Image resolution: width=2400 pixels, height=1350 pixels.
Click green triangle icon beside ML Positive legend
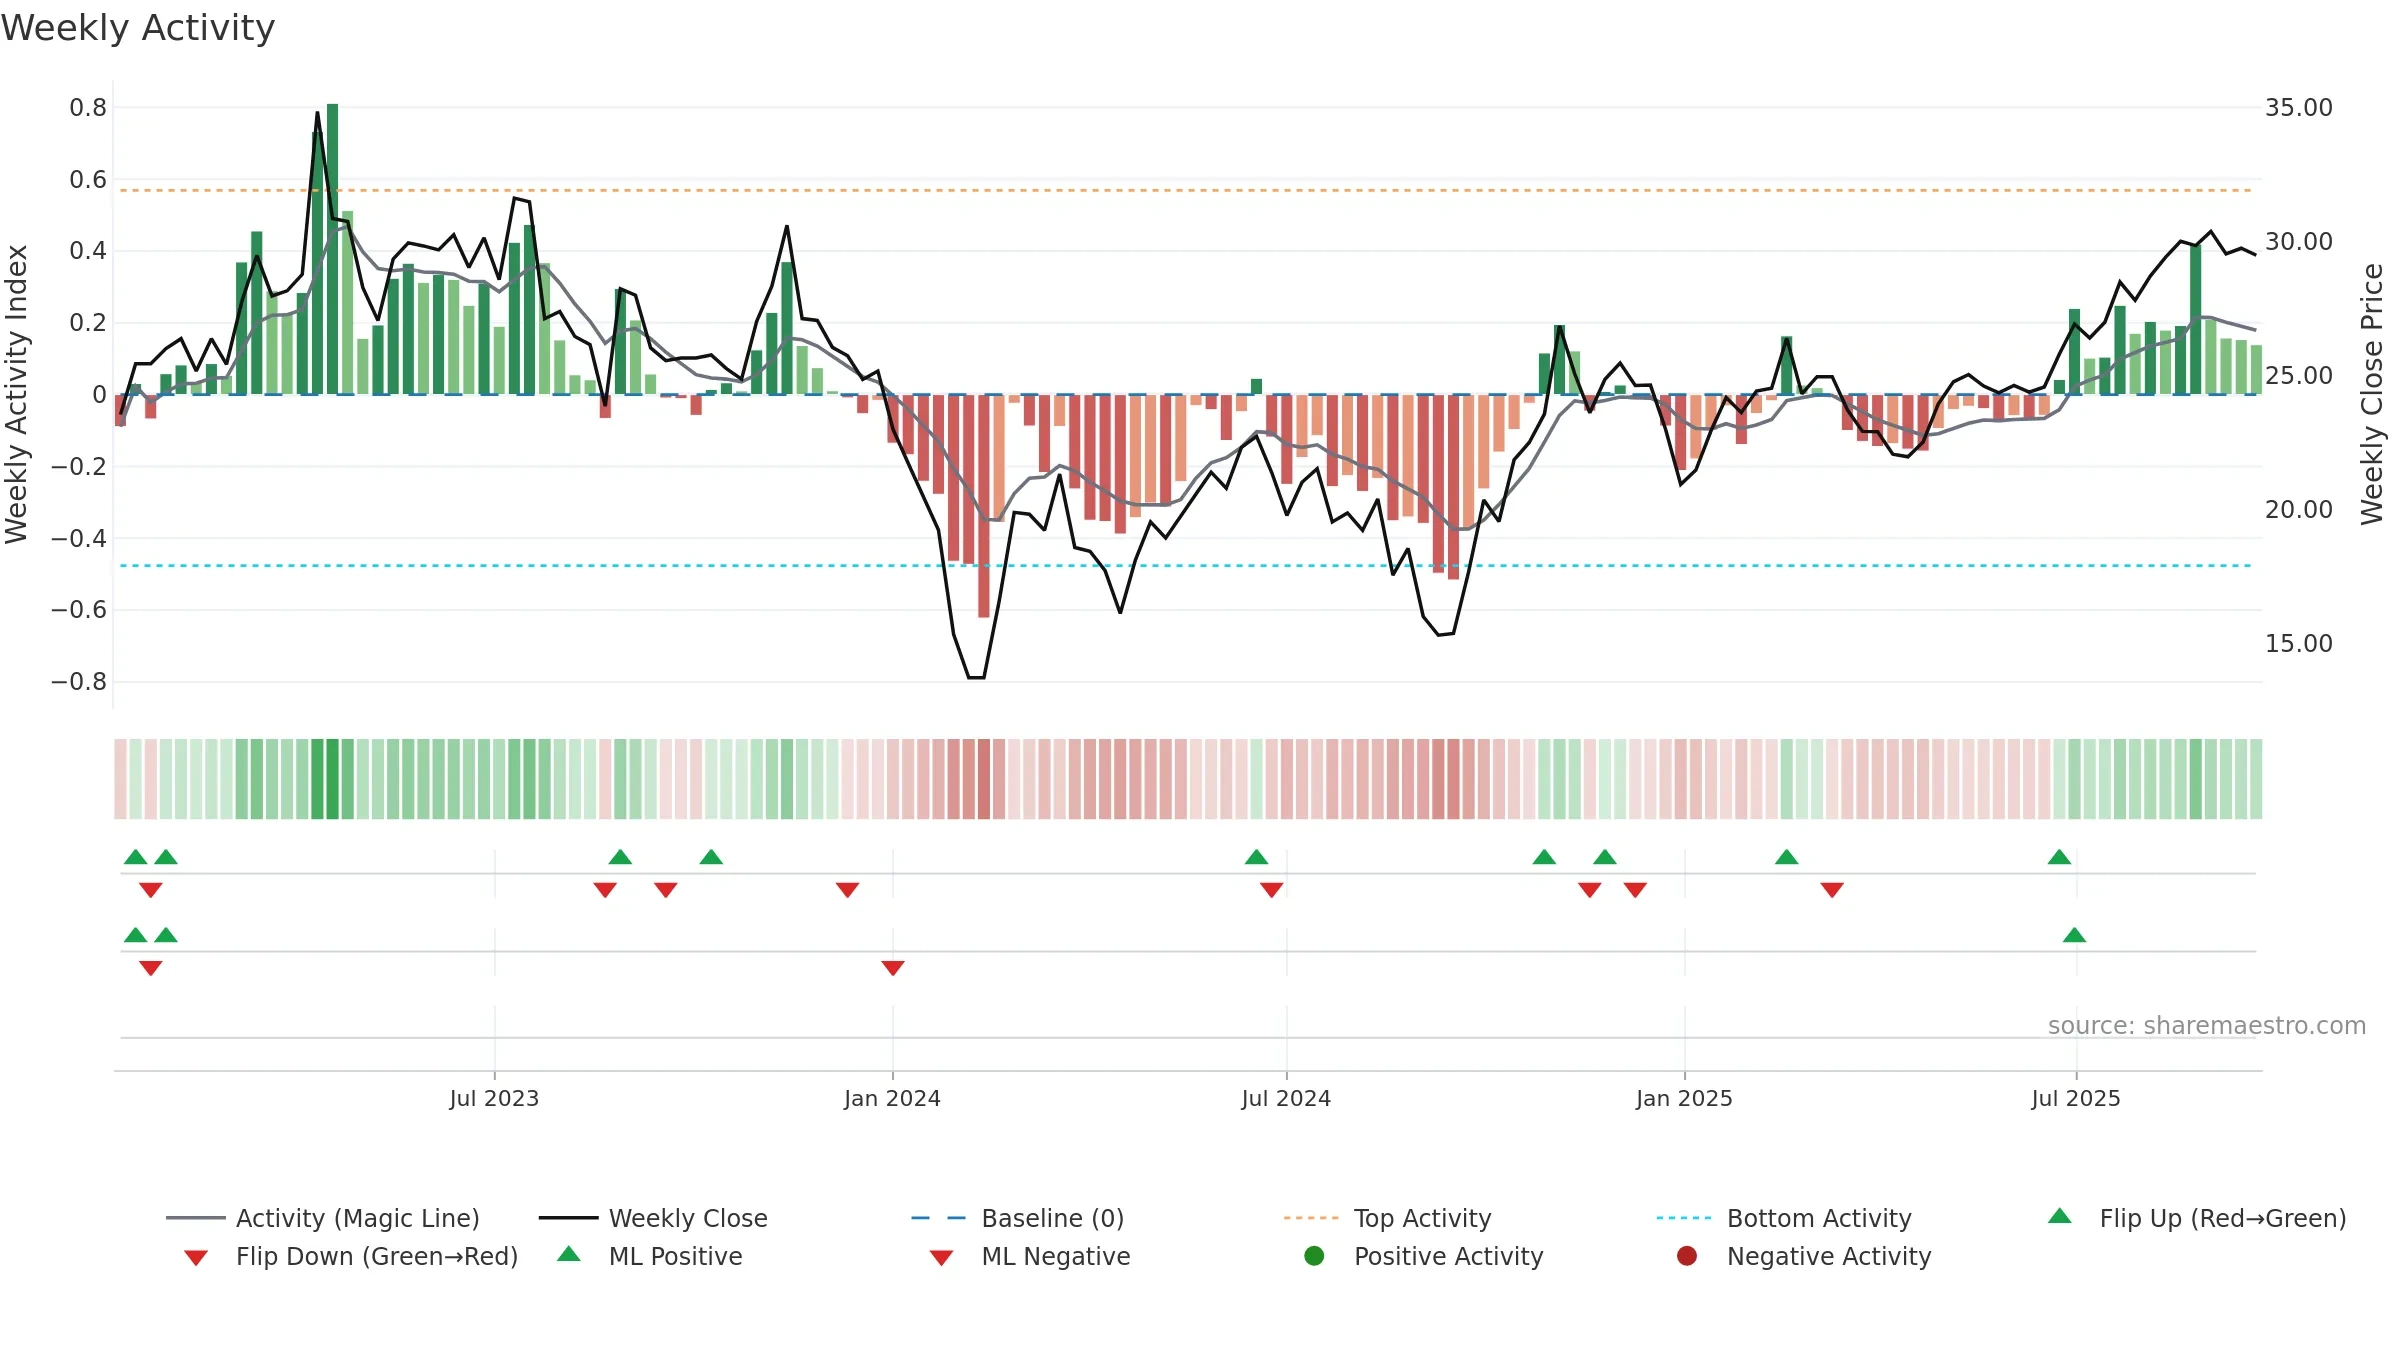[569, 1254]
